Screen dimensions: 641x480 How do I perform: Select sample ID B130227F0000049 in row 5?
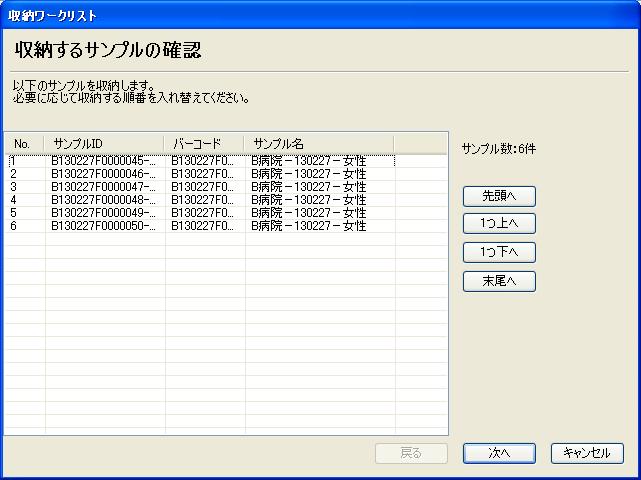(104, 213)
